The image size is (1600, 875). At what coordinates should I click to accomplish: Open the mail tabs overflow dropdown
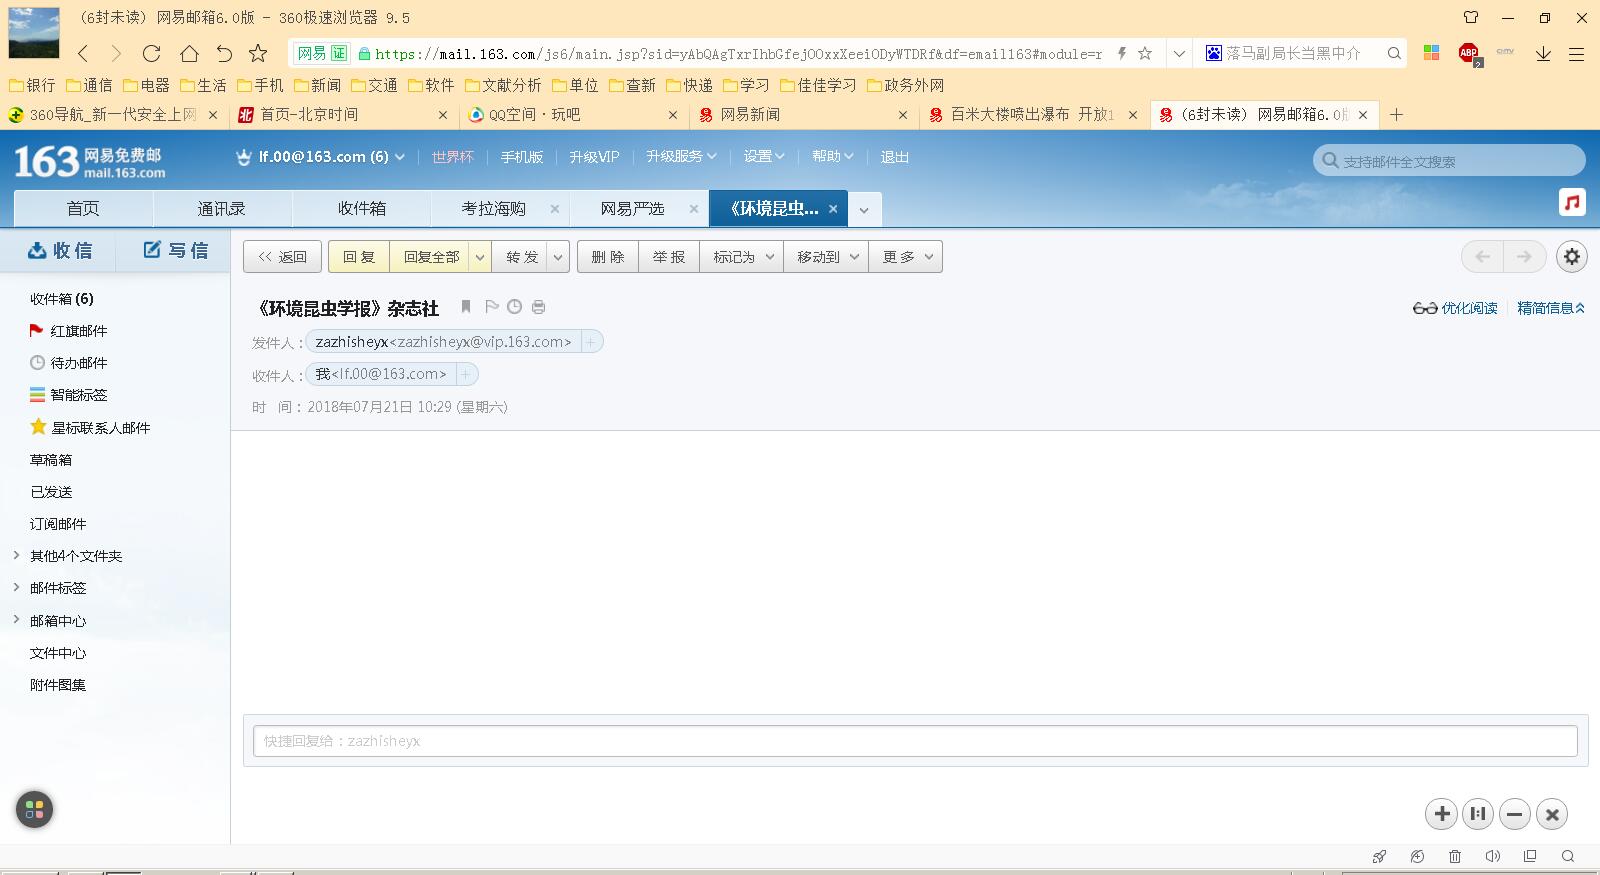click(x=864, y=210)
